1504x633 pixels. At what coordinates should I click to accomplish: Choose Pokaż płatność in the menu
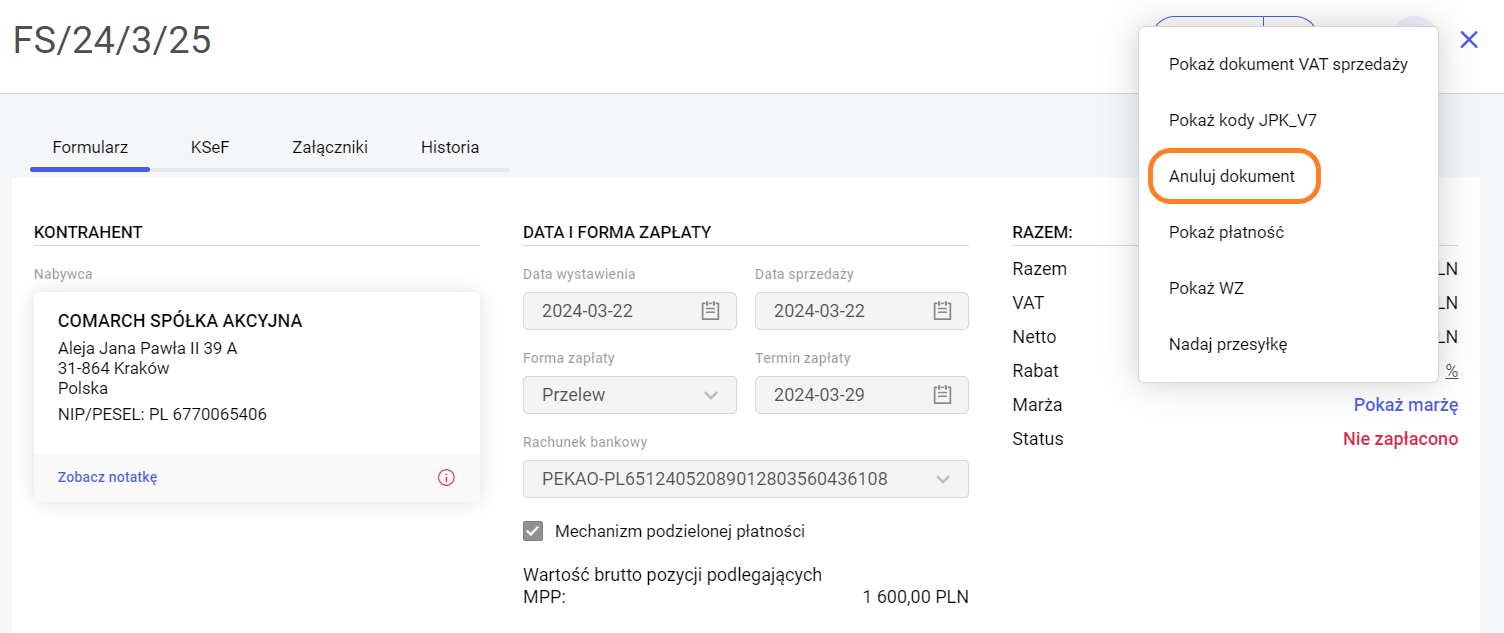coord(1226,232)
